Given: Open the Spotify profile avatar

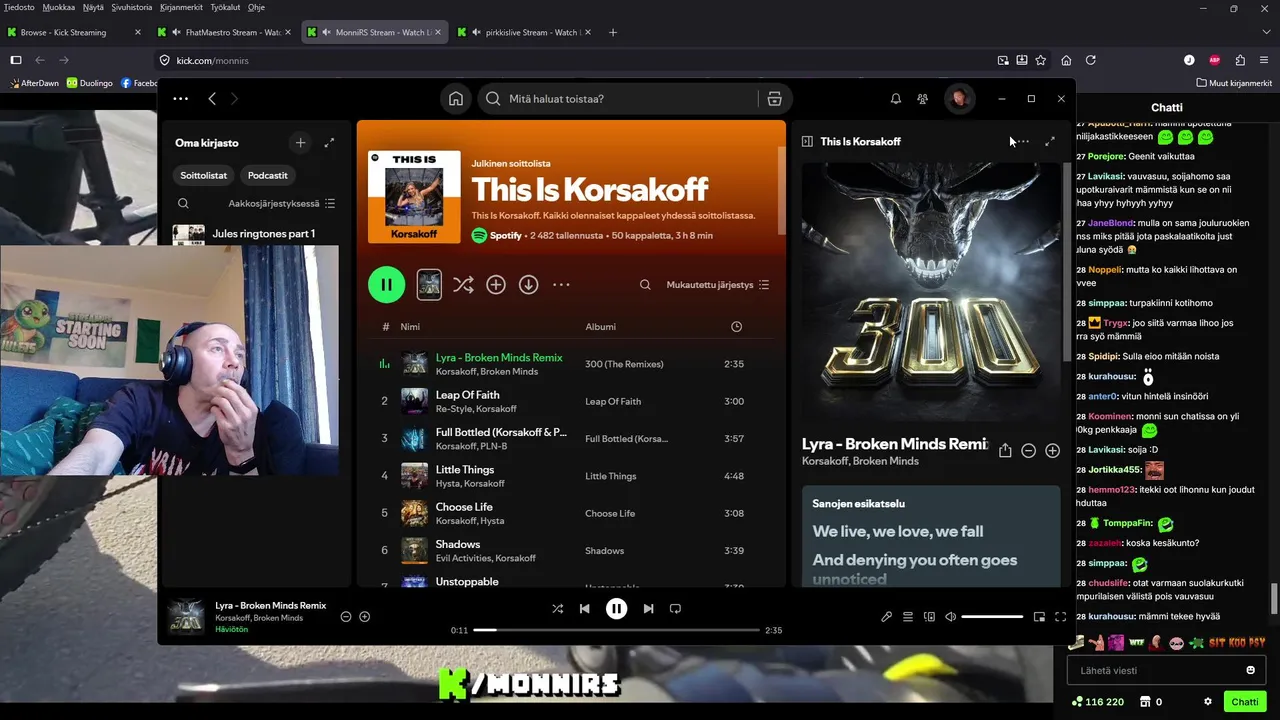Looking at the screenshot, I should coord(960,99).
